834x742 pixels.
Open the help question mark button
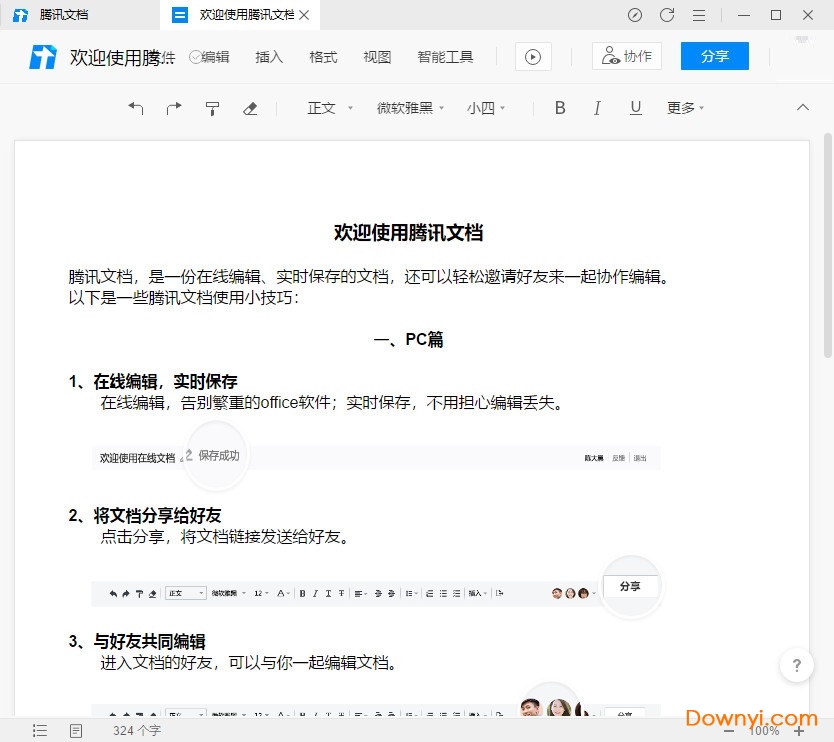(796, 665)
